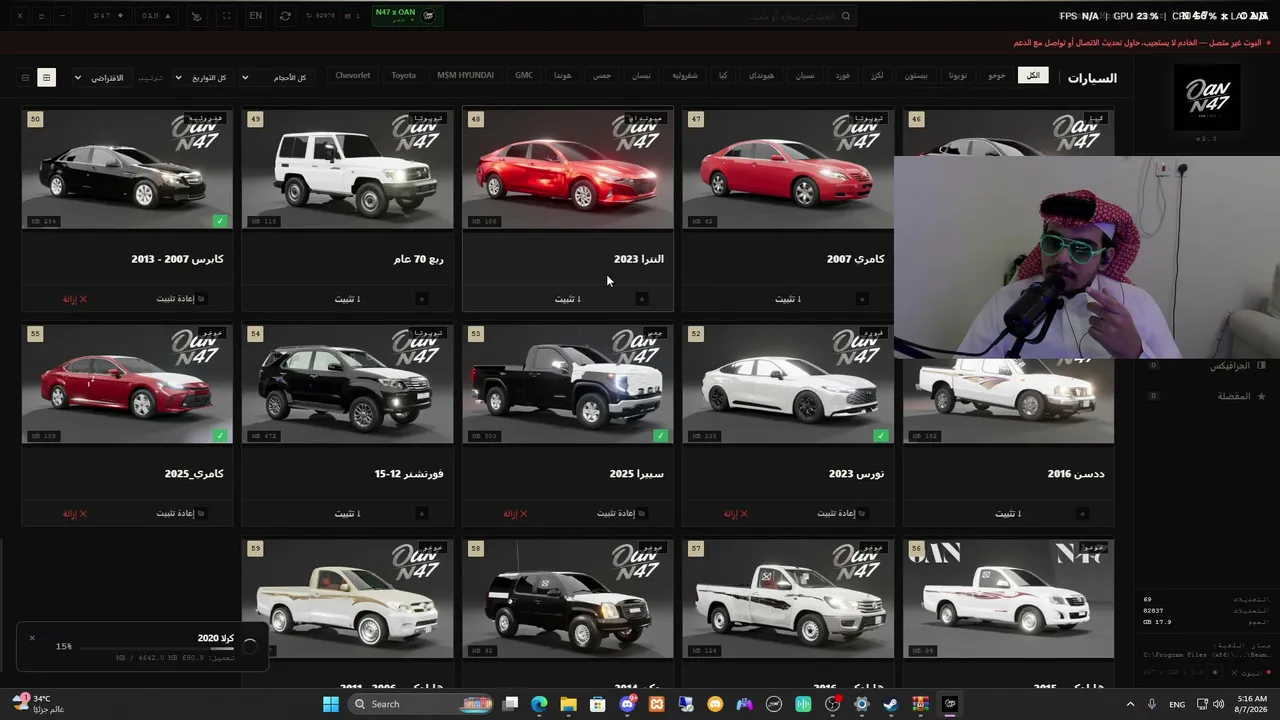Image resolution: width=1280 pixels, height=720 pixels.
Task: Click تثبيت to install كامري 2007
Action: point(788,299)
